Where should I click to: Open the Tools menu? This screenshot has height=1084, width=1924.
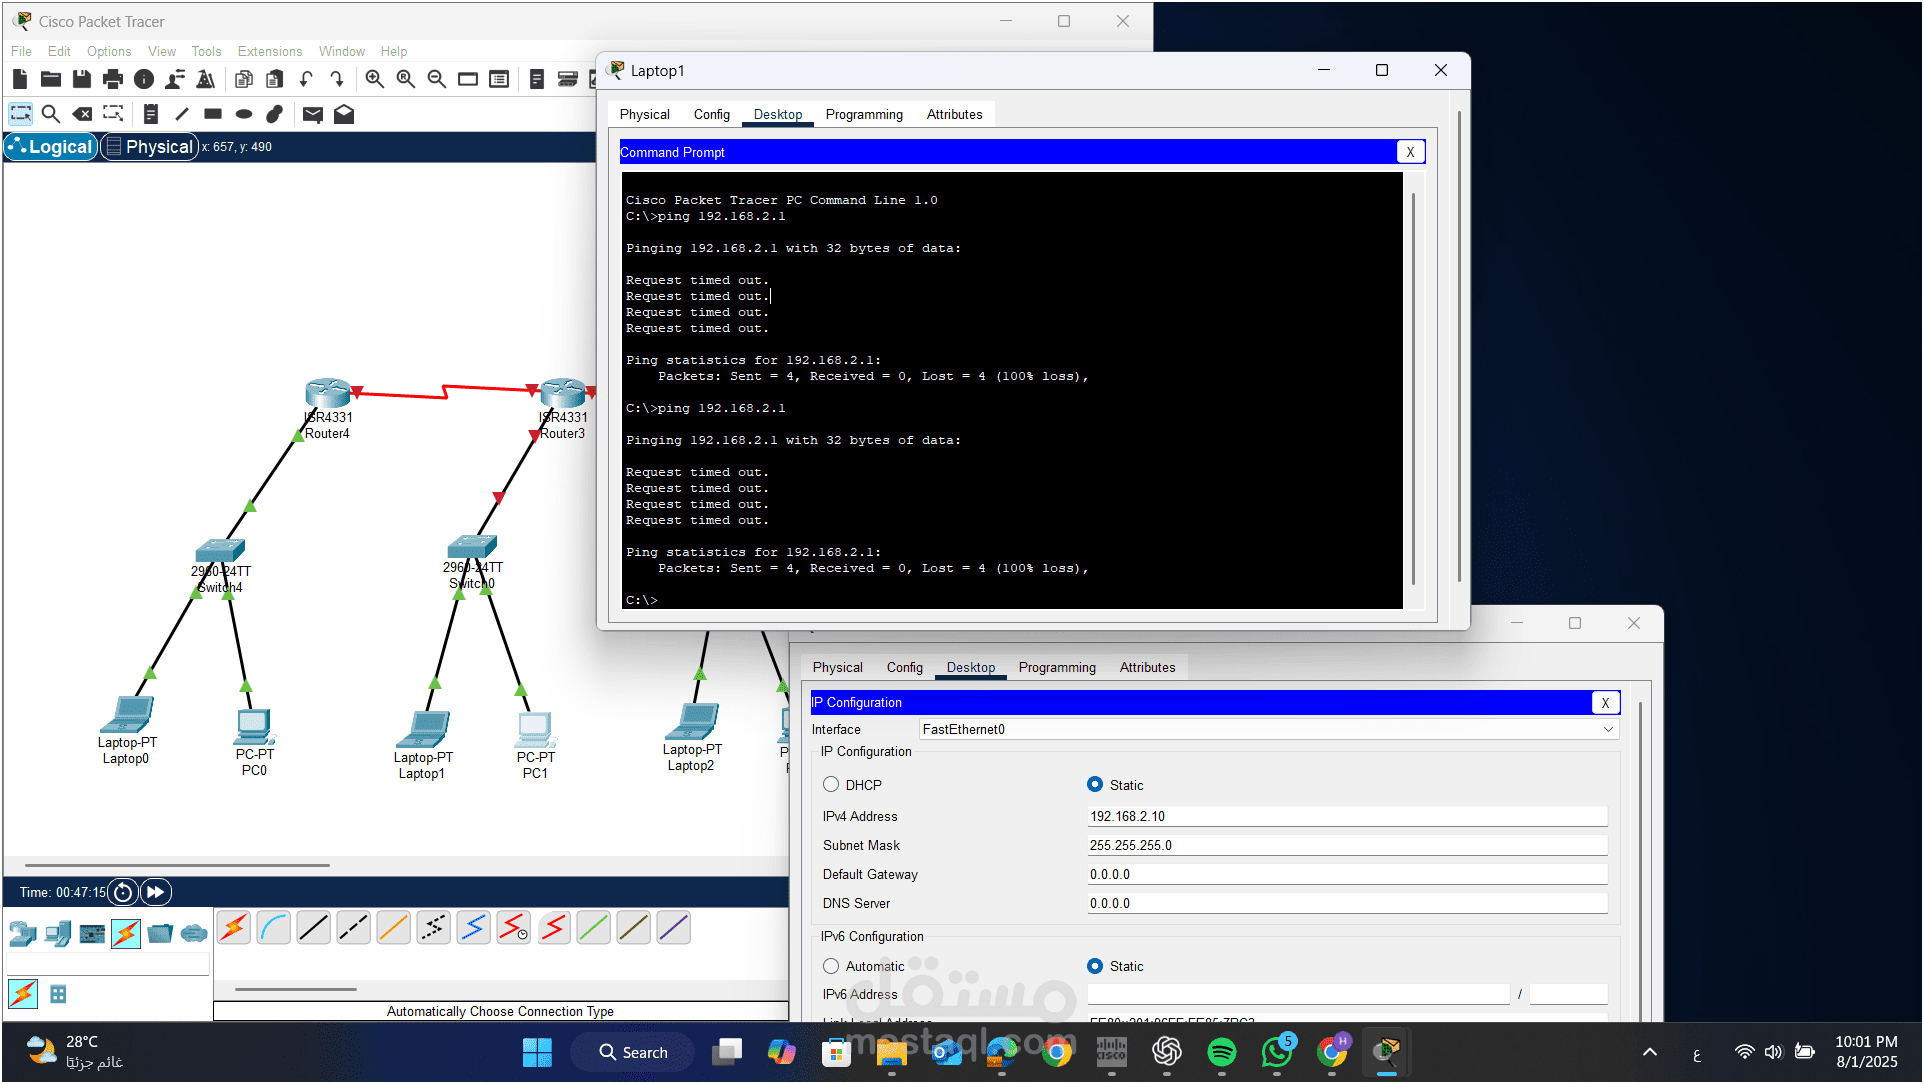click(206, 51)
